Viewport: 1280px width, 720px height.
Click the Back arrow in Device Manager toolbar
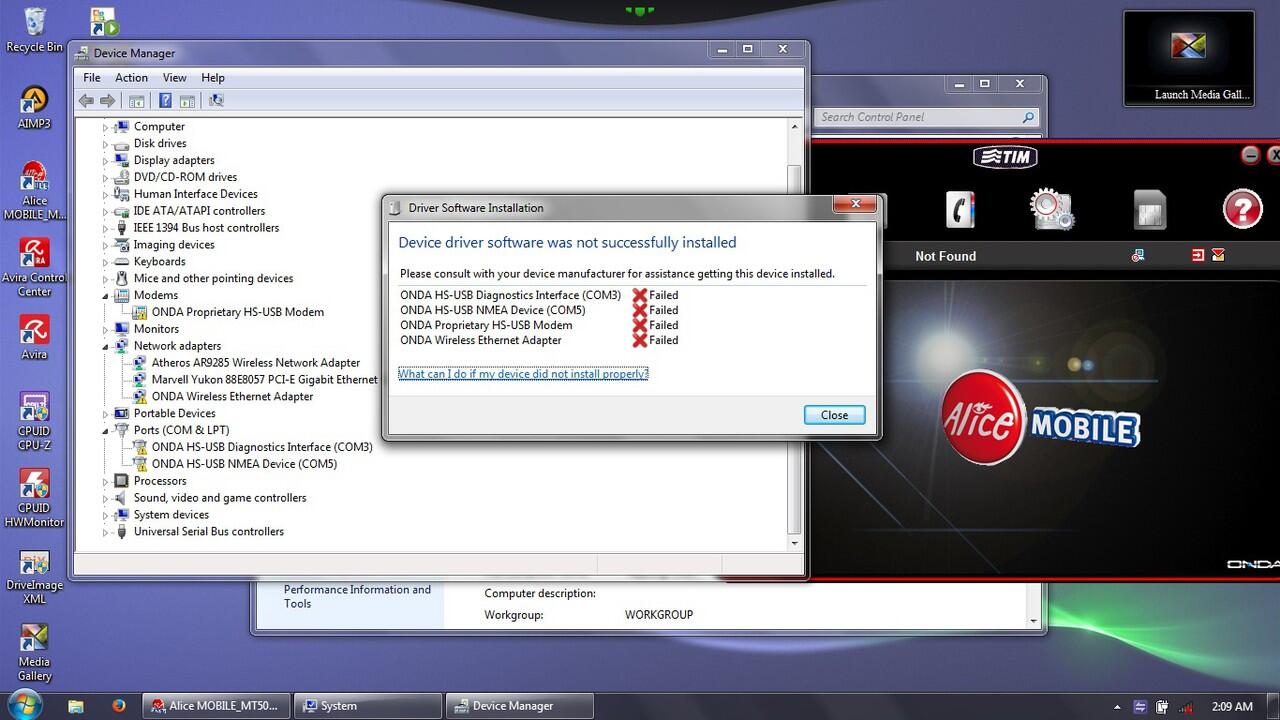(x=86, y=101)
